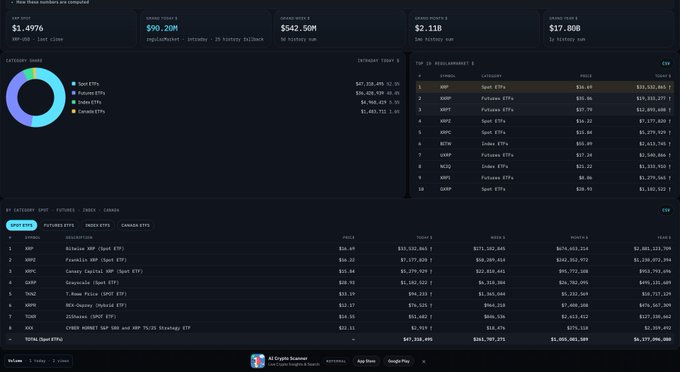Download CSV of By Category table
Viewport: 680px width, 372px height.
(666, 210)
